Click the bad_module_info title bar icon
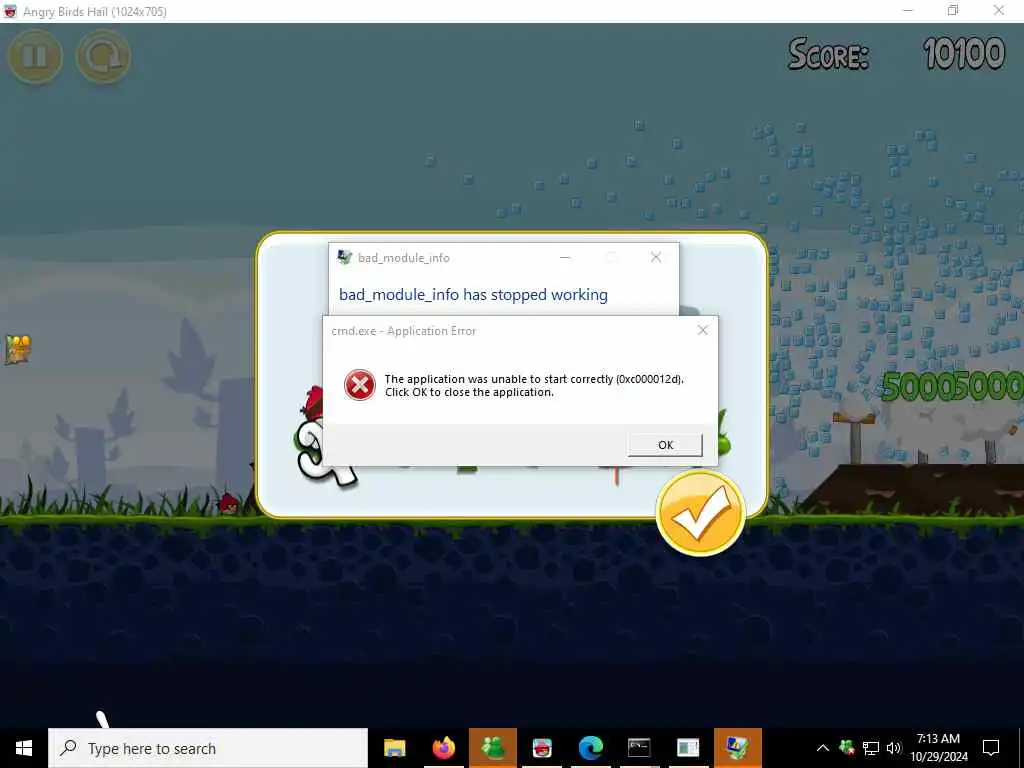The image size is (1024, 768). pos(345,257)
